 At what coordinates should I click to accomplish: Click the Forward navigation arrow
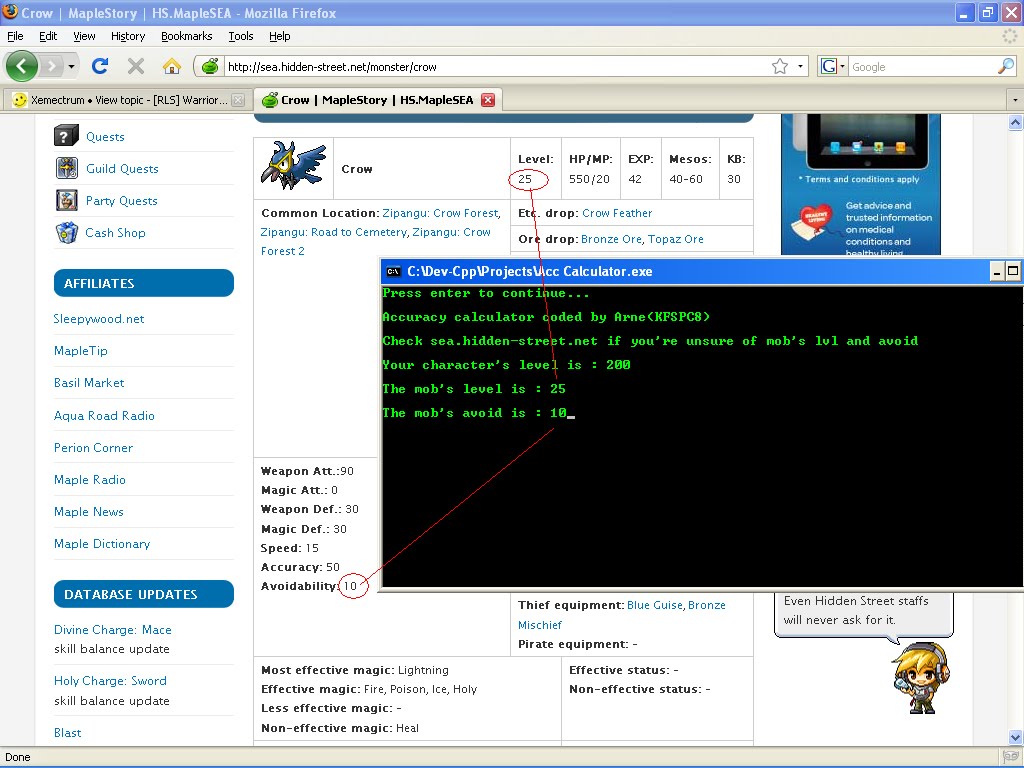point(51,66)
